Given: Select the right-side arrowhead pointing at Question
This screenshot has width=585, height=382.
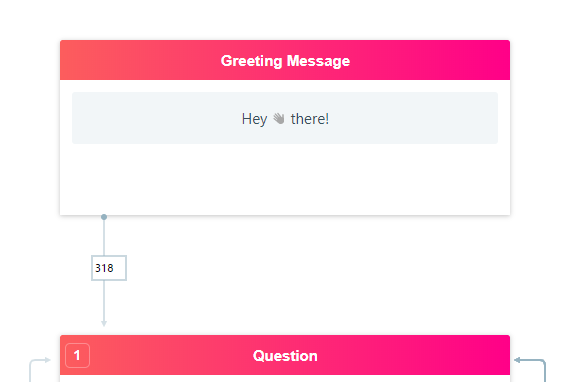Looking at the screenshot, I should (x=517, y=360).
